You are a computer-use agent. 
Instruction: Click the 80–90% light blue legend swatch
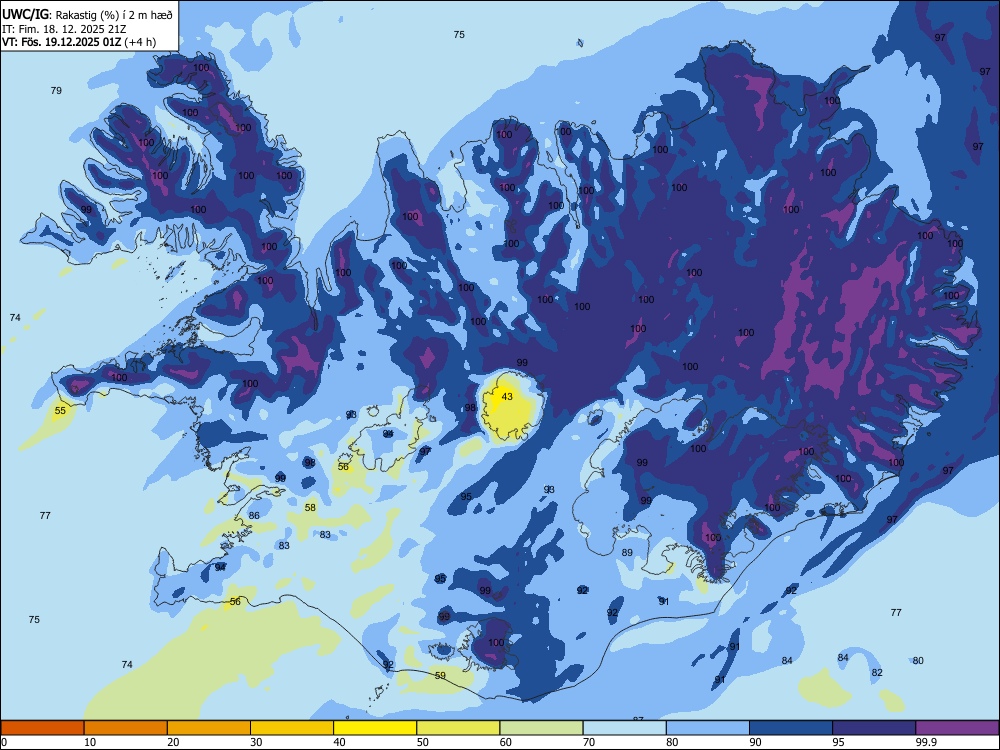click(x=708, y=728)
